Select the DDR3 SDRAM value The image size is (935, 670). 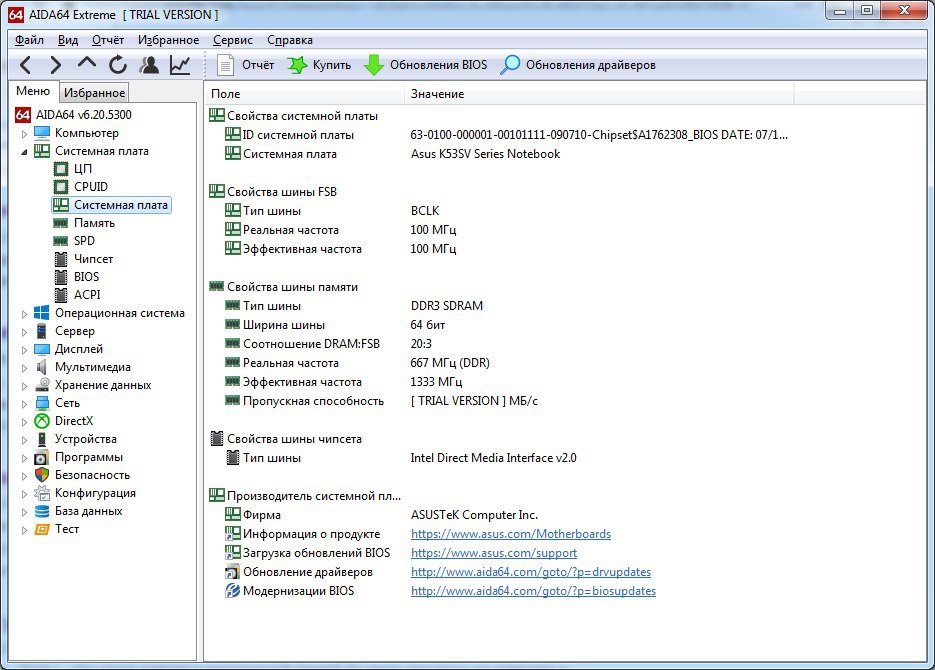point(447,306)
